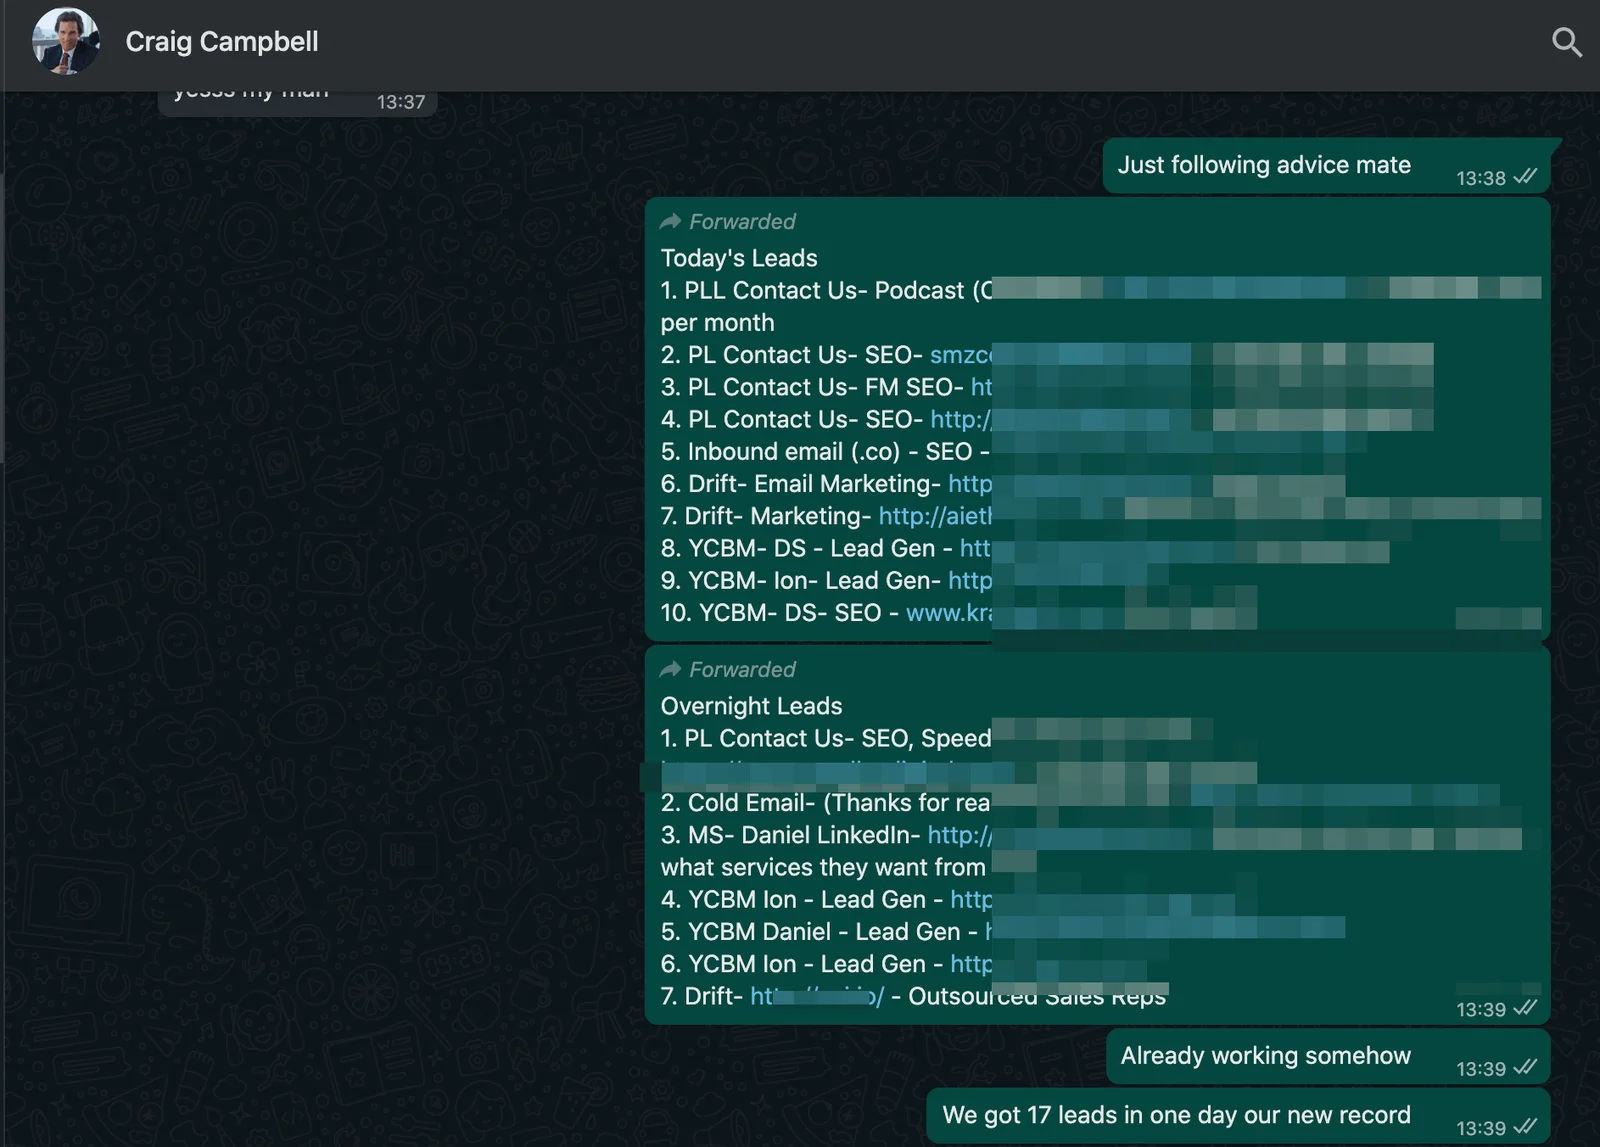
Task: Click the read-receipt ticks on the Overnight Leads message
Action: [x=1525, y=1008]
